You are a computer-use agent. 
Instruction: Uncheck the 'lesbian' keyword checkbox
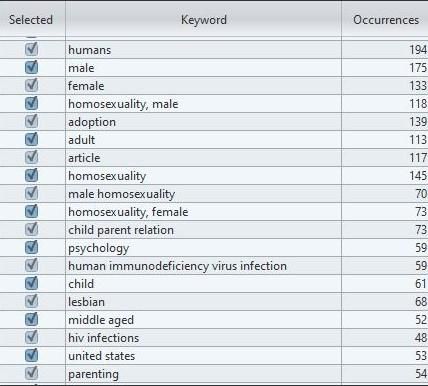click(x=31, y=301)
